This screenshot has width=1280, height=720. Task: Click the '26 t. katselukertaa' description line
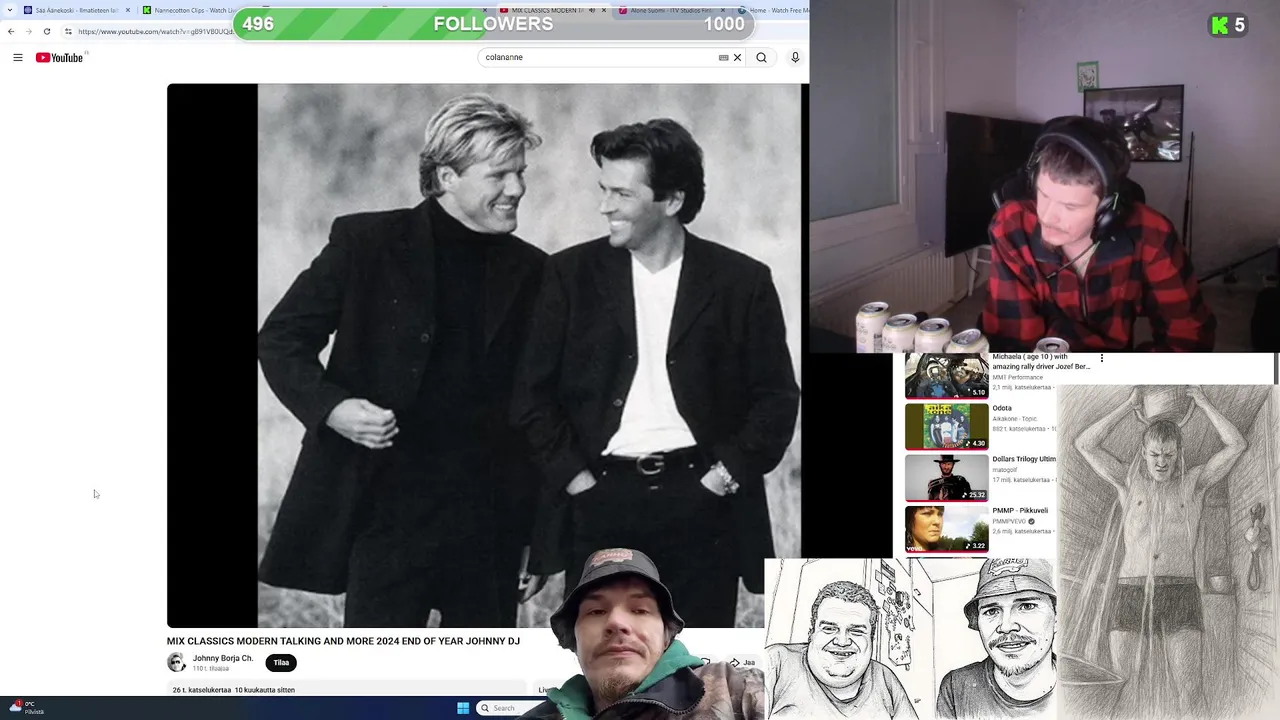[x=233, y=690]
